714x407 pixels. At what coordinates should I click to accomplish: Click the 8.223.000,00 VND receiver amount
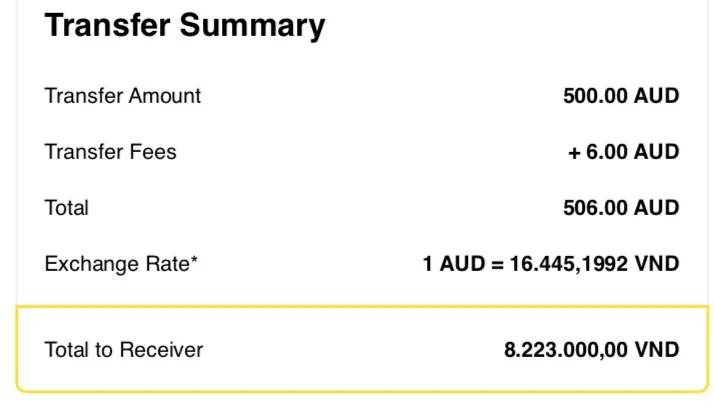coord(592,350)
